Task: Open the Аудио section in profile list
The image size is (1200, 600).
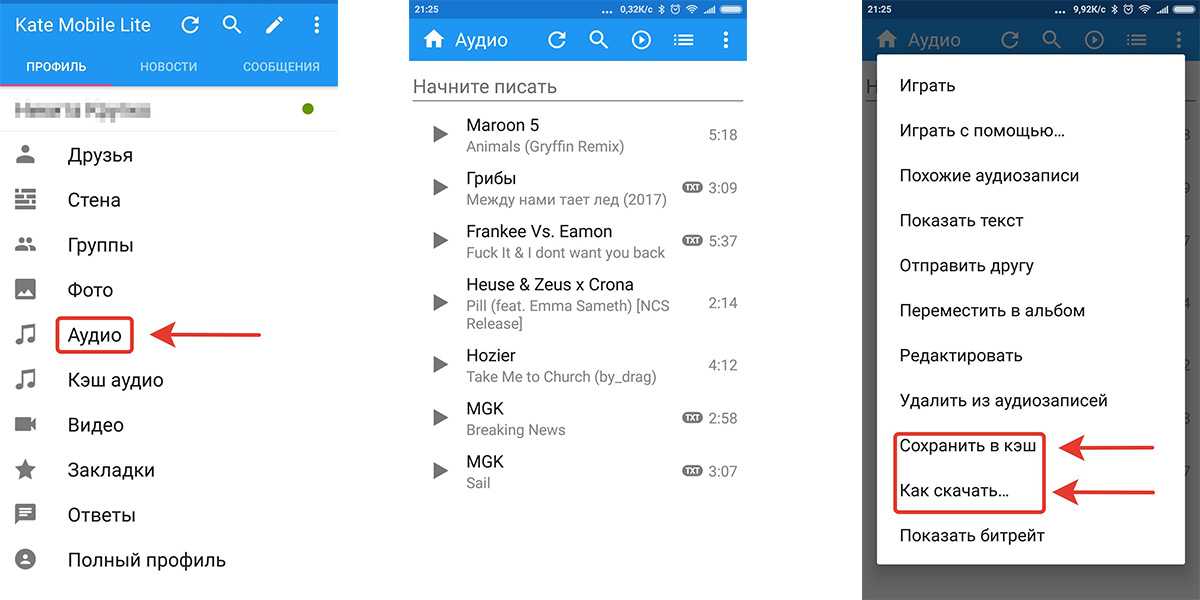Action: [x=95, y=335]
